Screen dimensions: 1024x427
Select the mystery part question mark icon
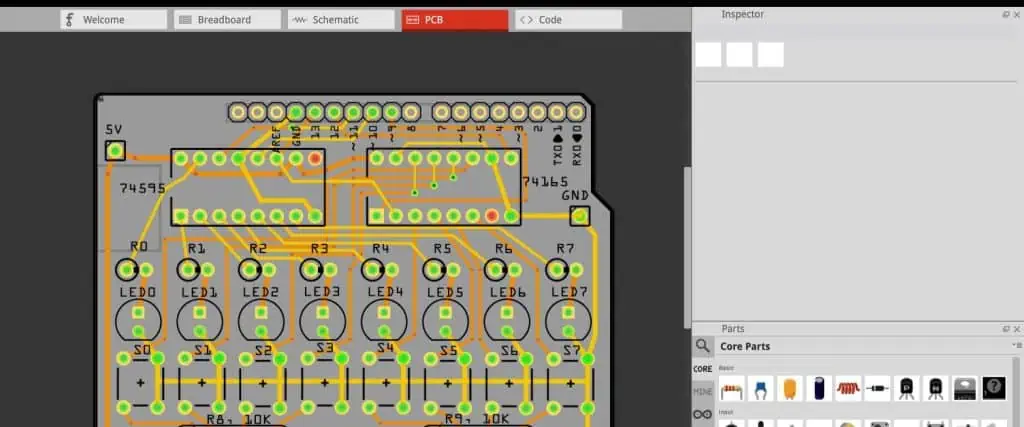[994, 387]
